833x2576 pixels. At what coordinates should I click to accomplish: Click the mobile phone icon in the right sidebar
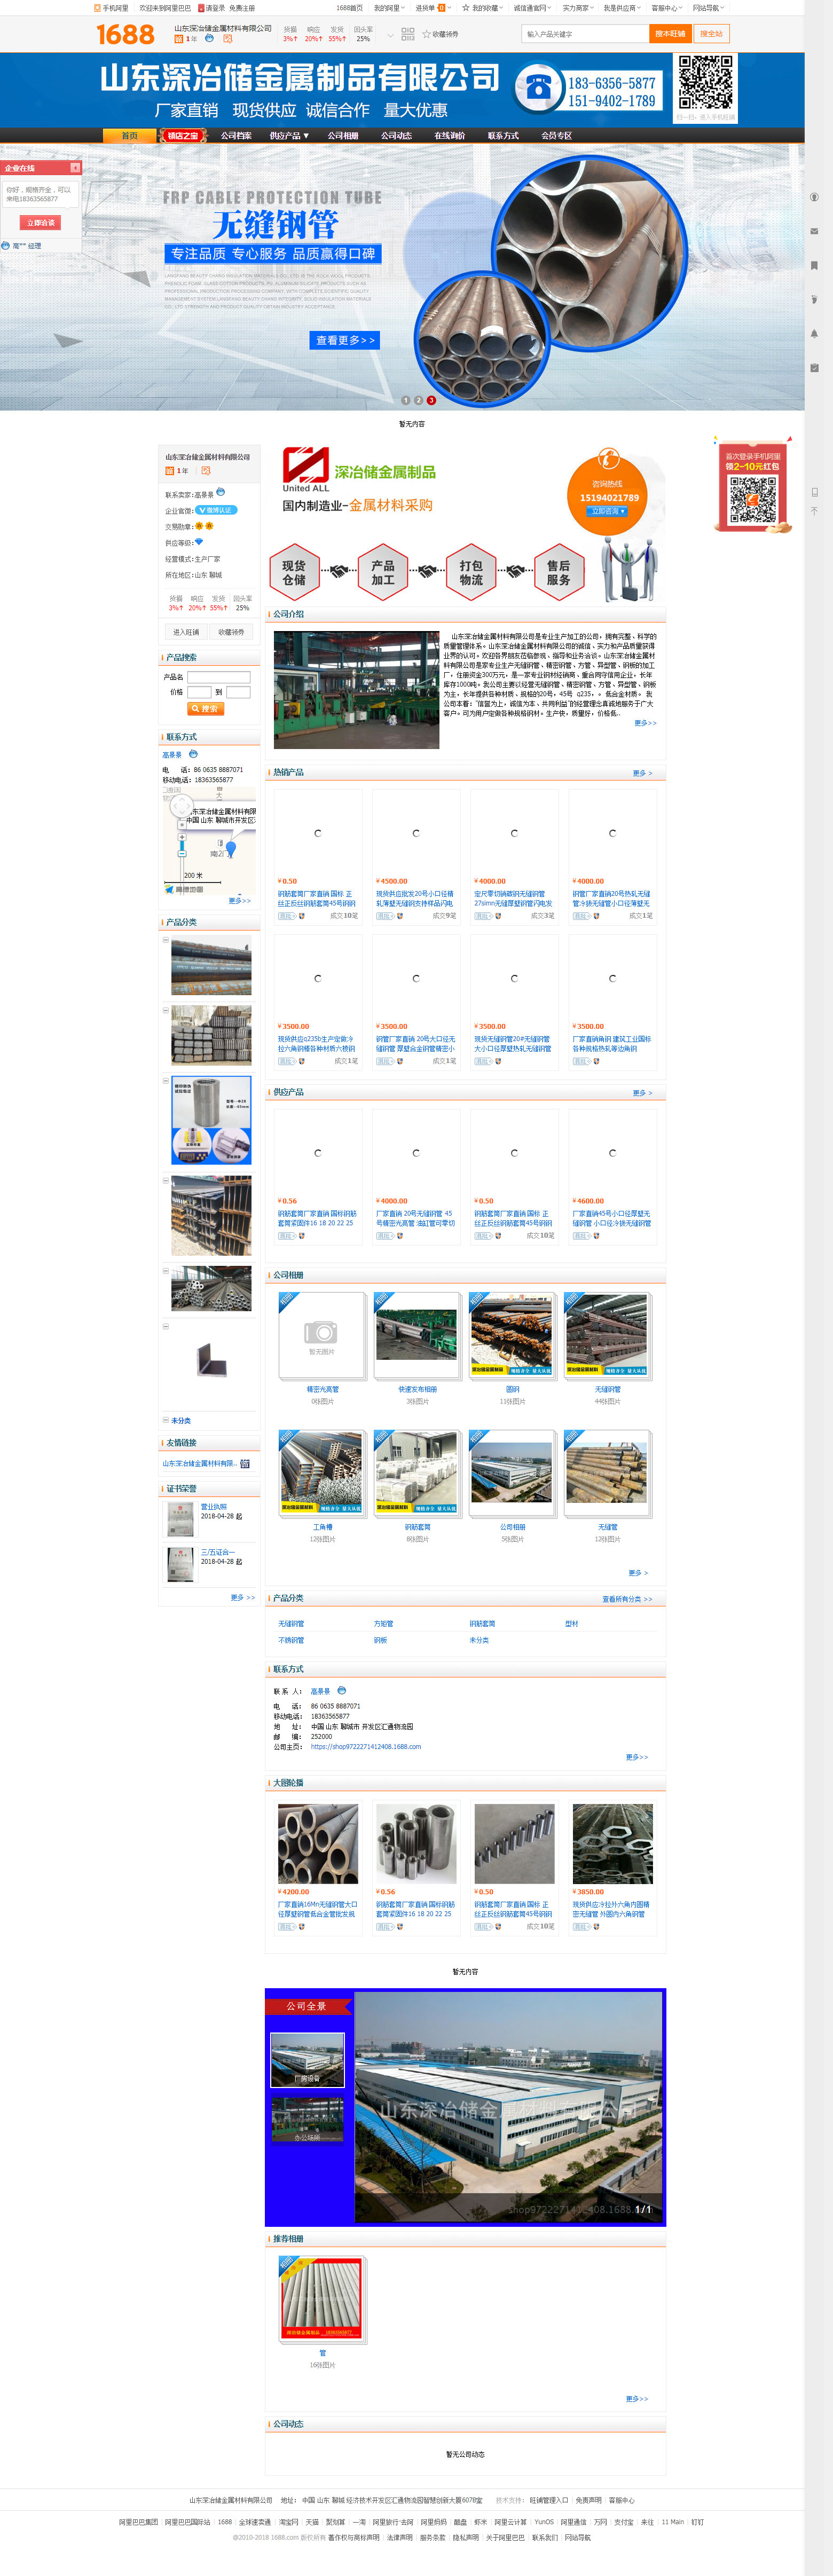(814, 492)
